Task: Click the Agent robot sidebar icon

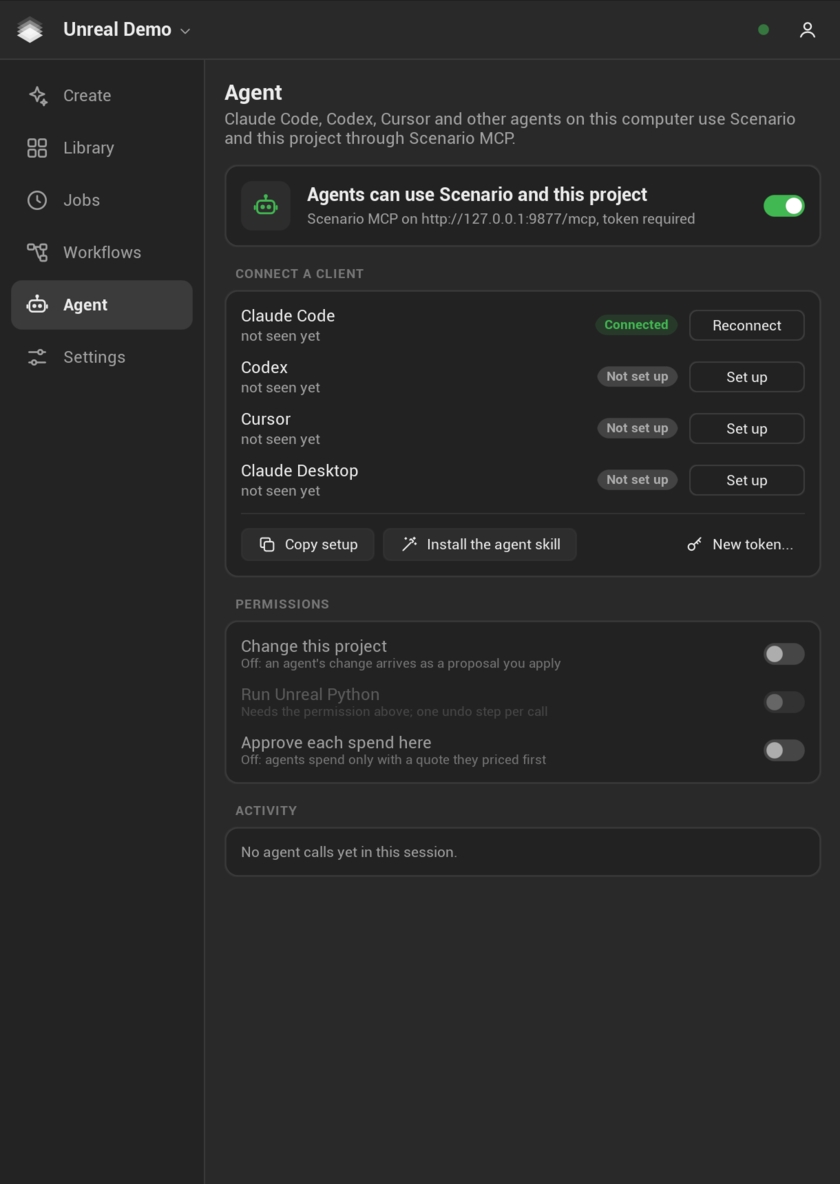Action: tap(37, 305)
